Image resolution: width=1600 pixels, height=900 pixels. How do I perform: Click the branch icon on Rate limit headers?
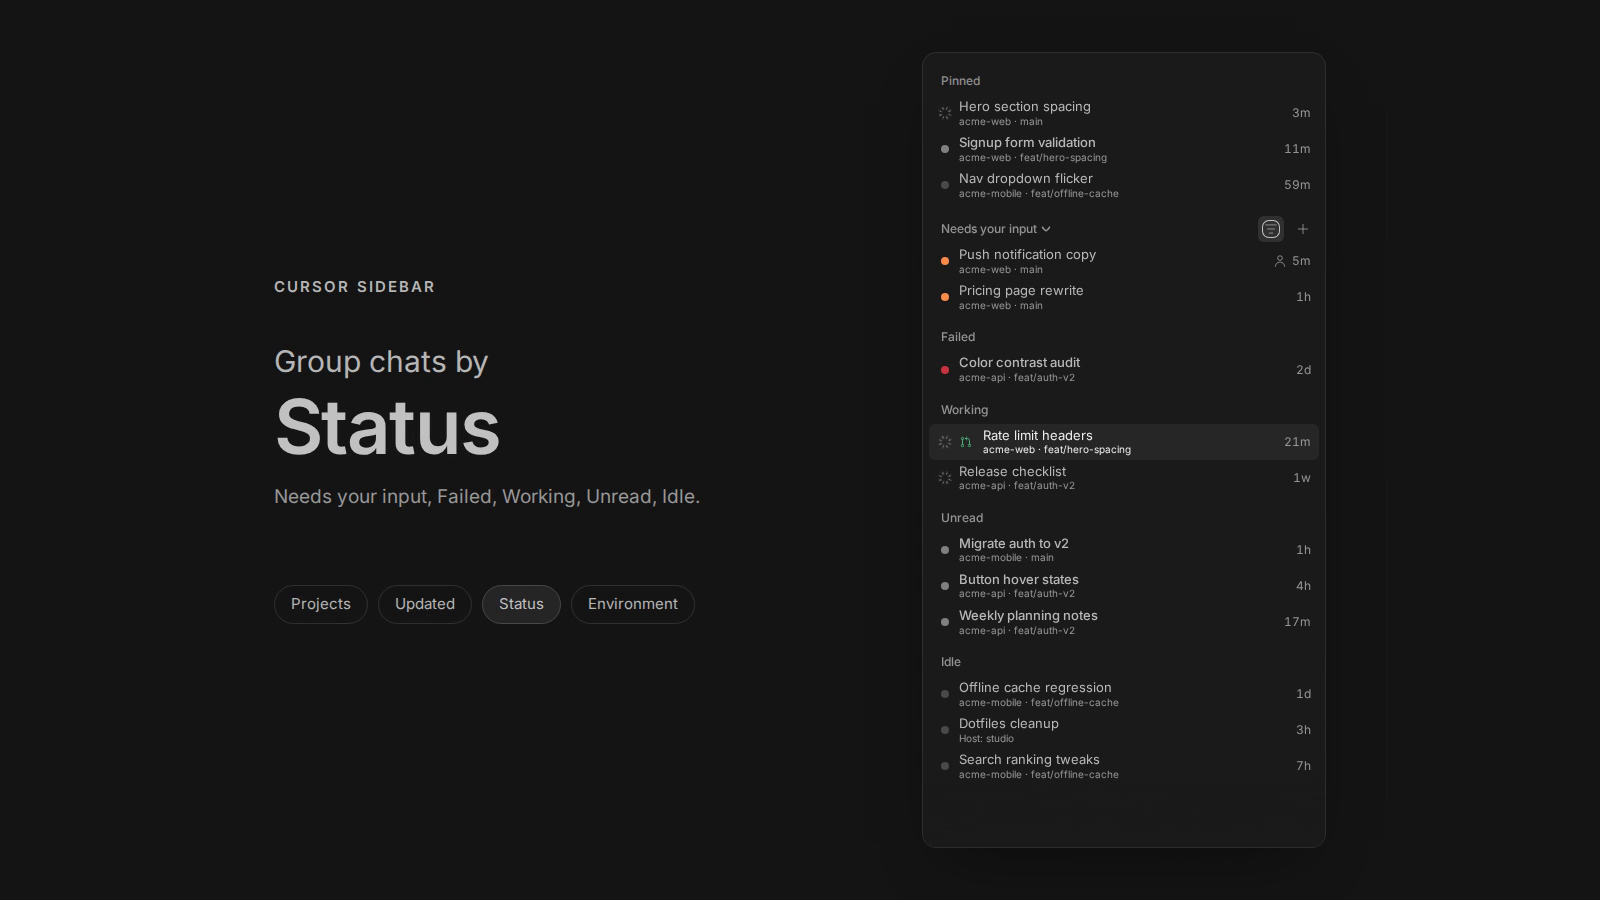(x=966, y=442)
